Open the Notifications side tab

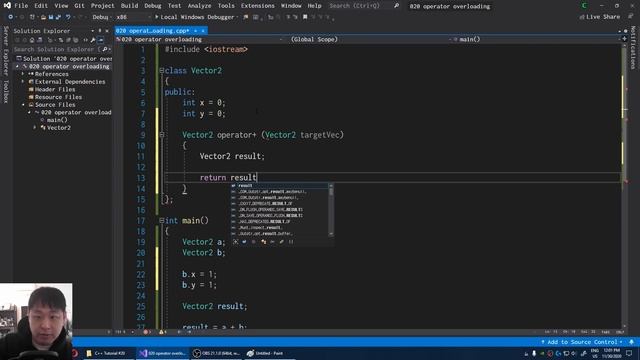(x=633, y=47)
